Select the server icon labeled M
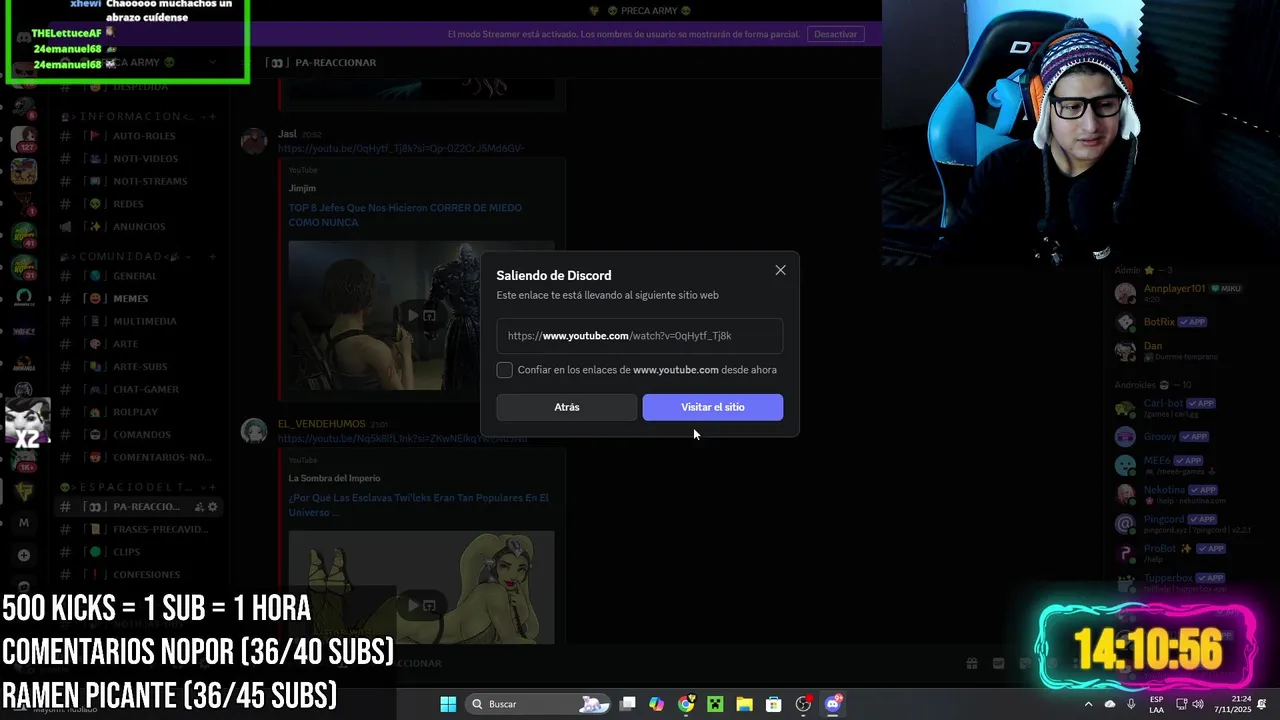The image size is (1280, 720). (24, 523)
